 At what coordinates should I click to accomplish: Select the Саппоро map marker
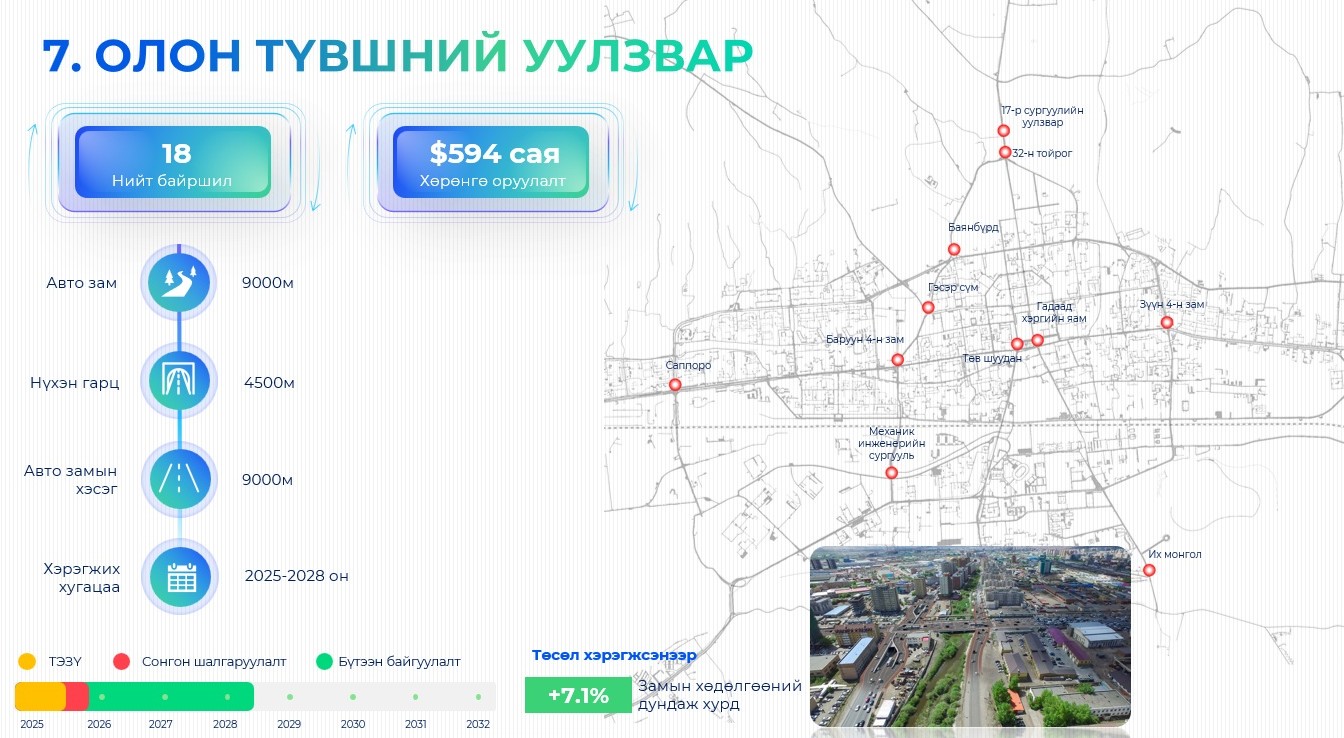(675, 385)
